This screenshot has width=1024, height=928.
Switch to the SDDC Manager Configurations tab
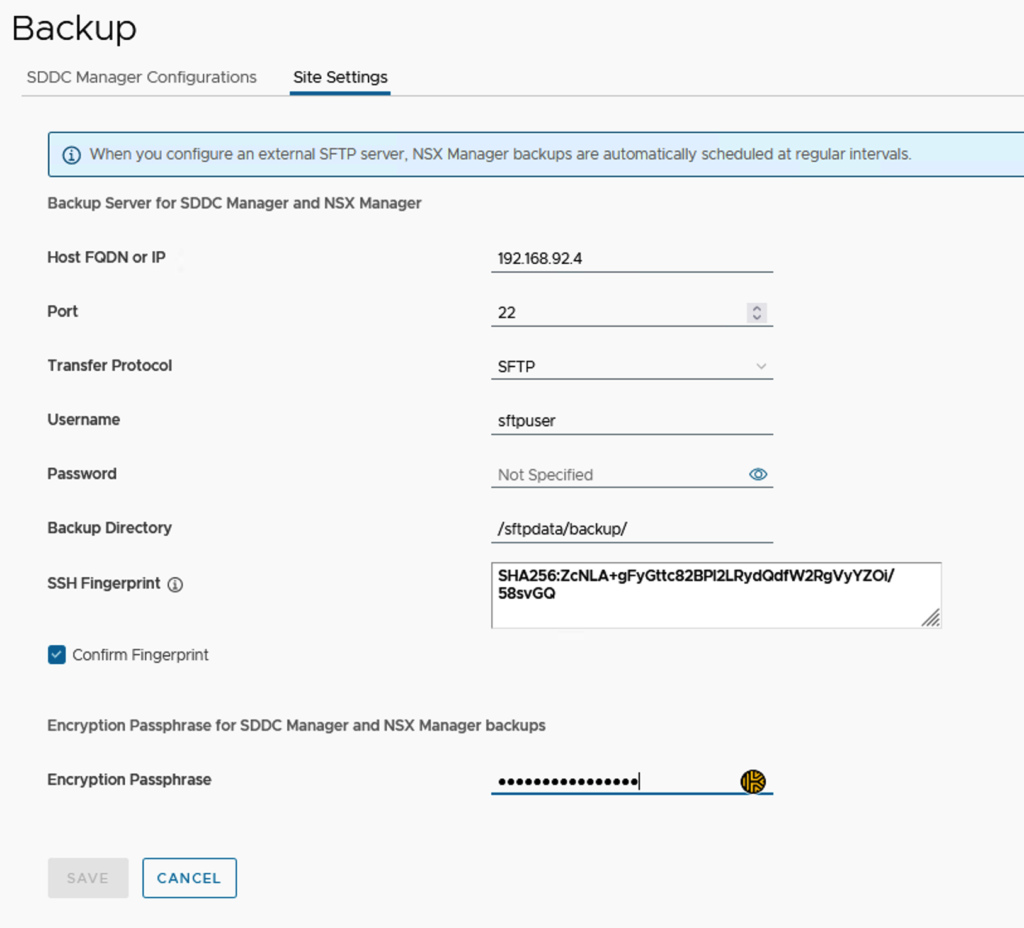click(x=142, y=77)
